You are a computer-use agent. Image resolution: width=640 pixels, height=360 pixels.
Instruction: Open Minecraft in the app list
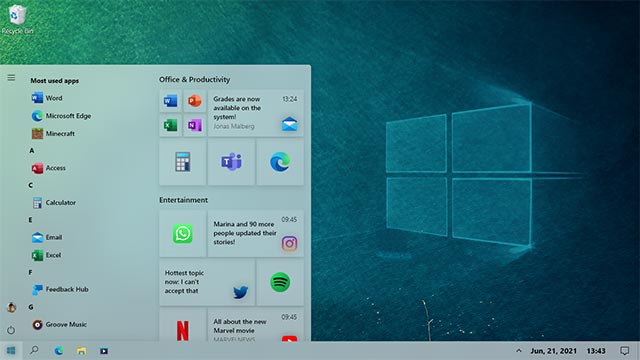point(53,133)
